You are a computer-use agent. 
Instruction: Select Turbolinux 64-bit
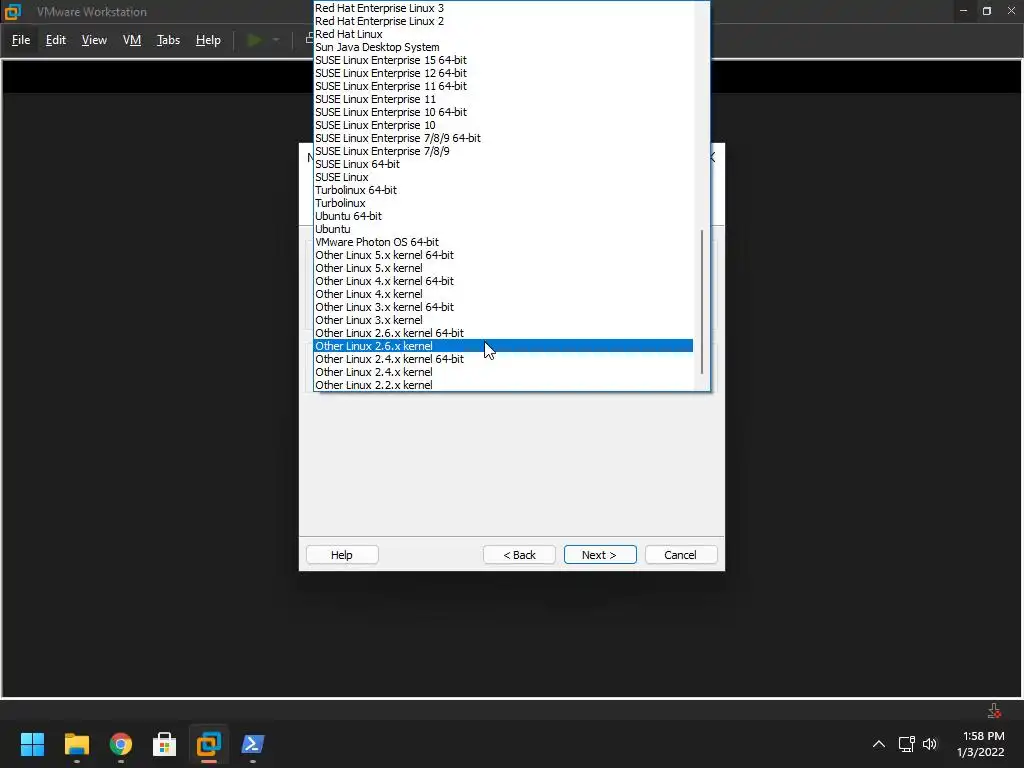503,190
